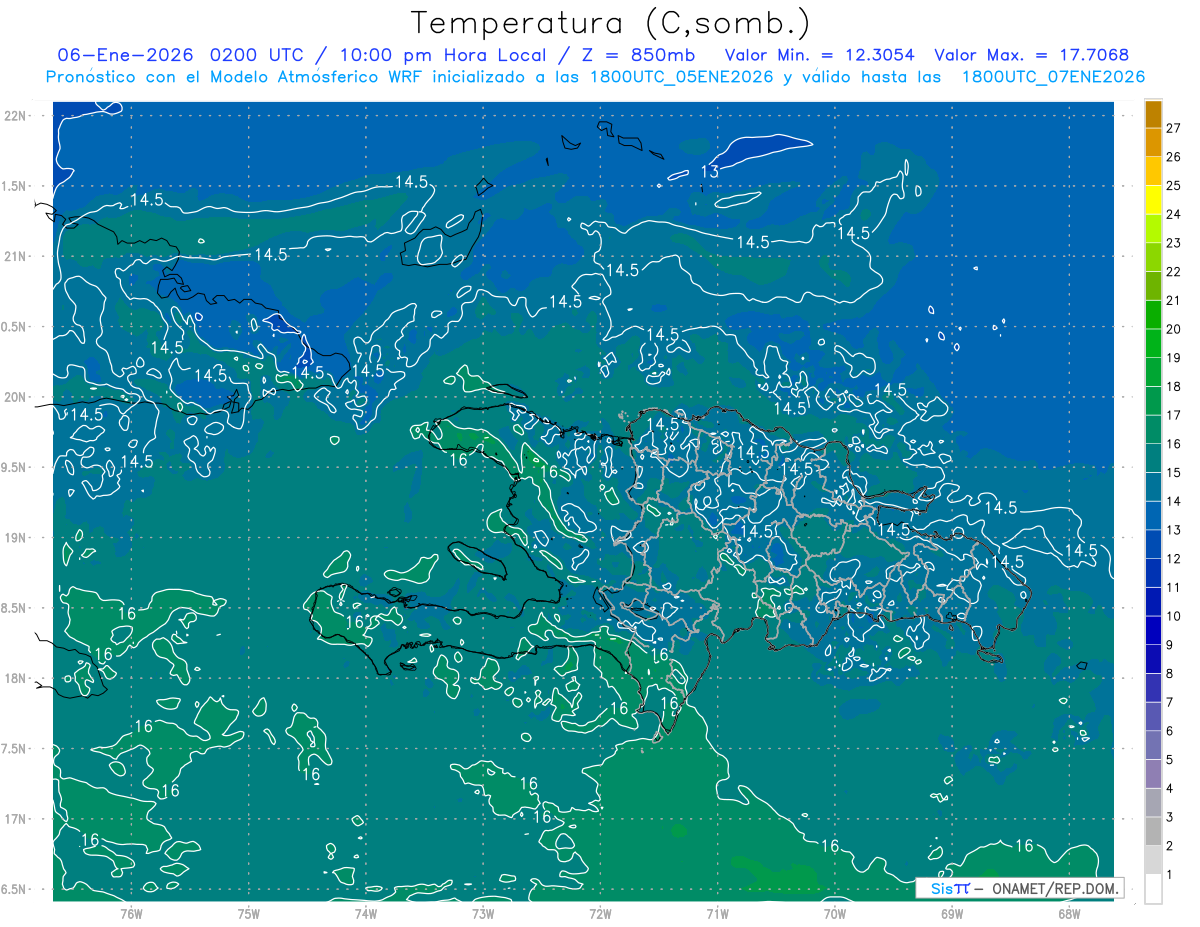Viewport: 1200px width, 927px height.
Task: Click the purple swatch between 5 and 6
Action: (1153, 745)
